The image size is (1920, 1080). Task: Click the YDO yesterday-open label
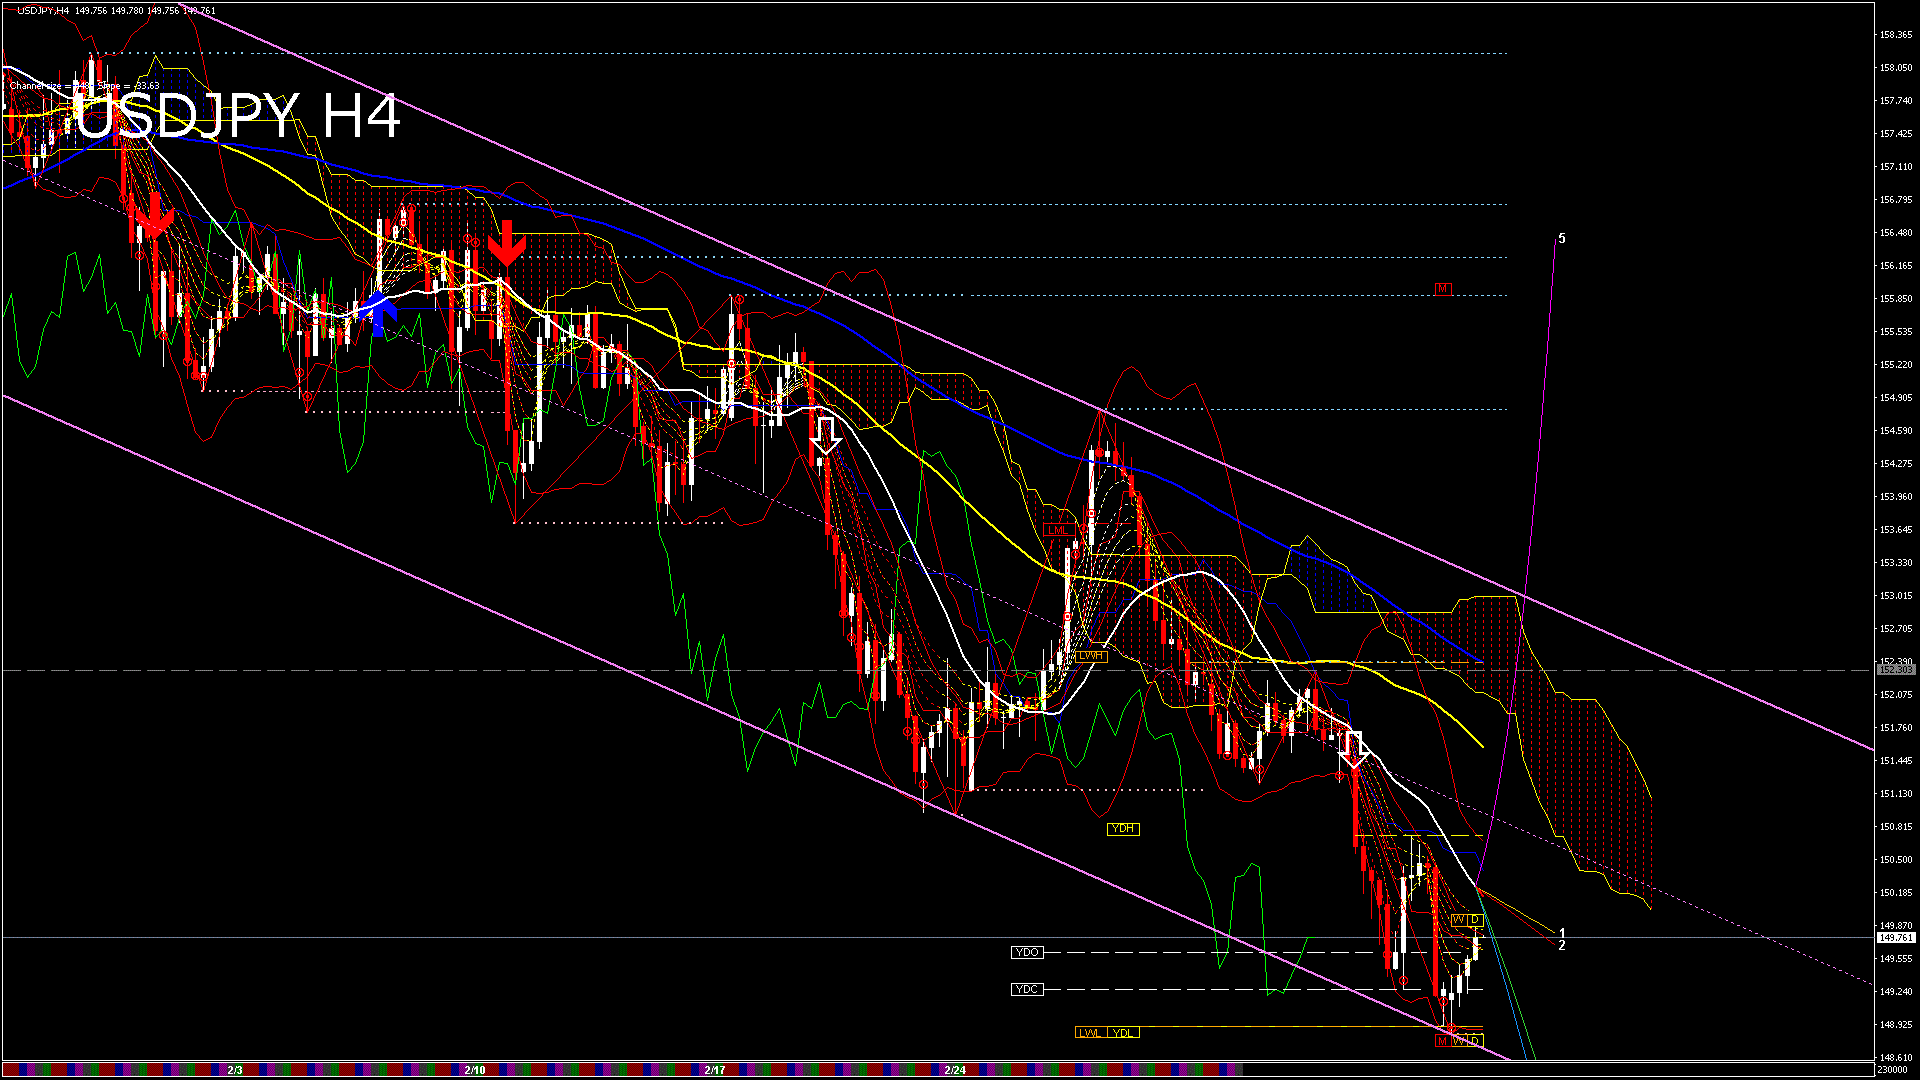click(x=1026, y=952)
